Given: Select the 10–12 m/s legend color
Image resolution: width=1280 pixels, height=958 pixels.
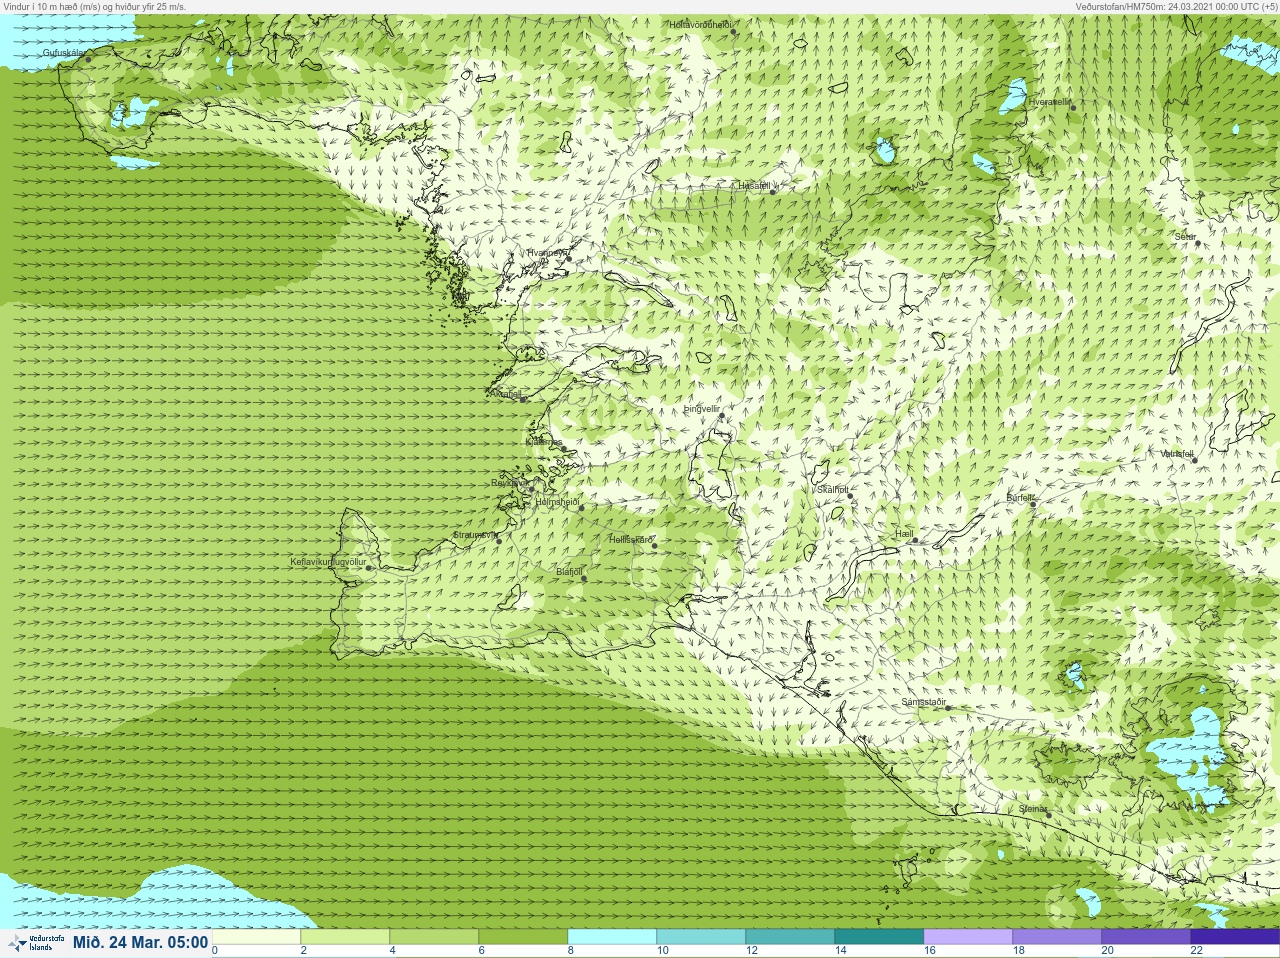Looking at the screenshot, I should pyautogui.click(x=701, y=937).
